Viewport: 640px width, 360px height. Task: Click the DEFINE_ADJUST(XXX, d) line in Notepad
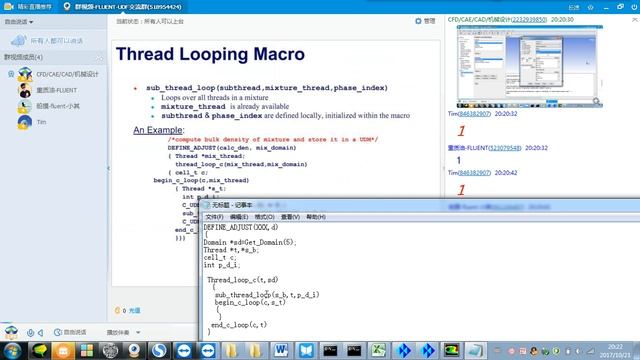[x=241, y=227]
